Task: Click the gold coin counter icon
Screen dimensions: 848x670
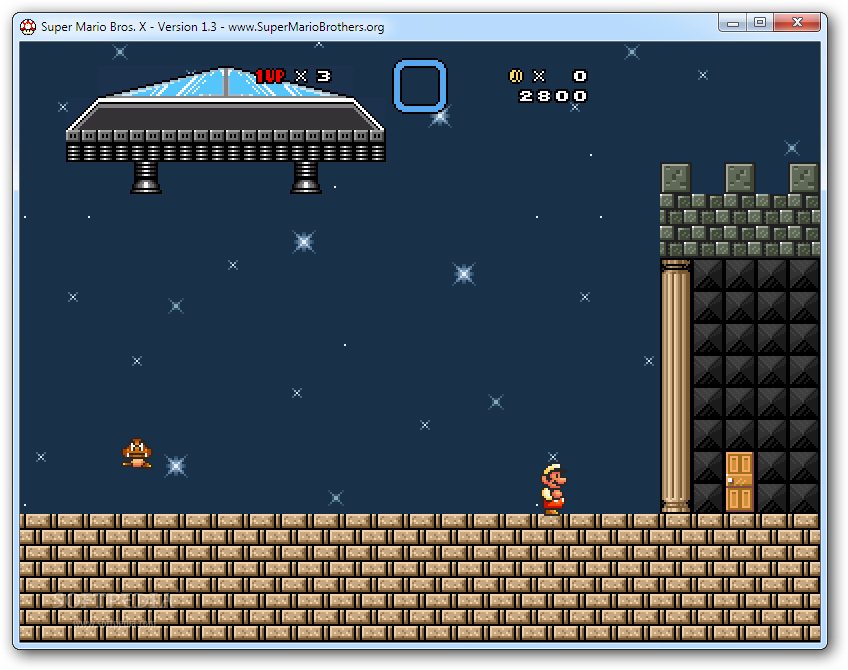Action: [516, 76]
